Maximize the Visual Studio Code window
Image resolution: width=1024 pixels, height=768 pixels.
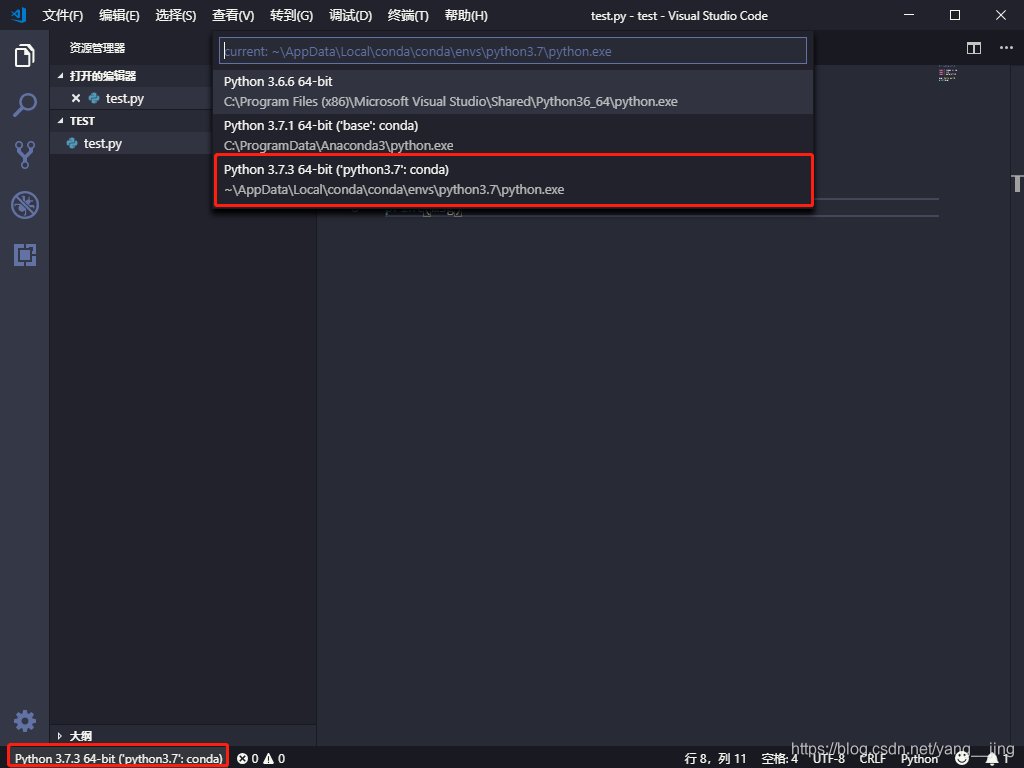955,15
